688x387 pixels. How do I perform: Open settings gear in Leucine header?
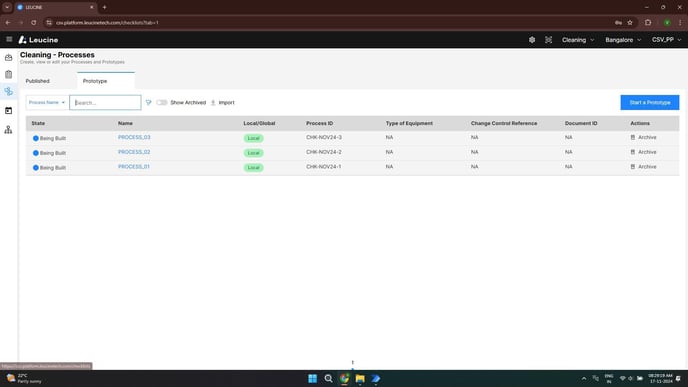532,40
